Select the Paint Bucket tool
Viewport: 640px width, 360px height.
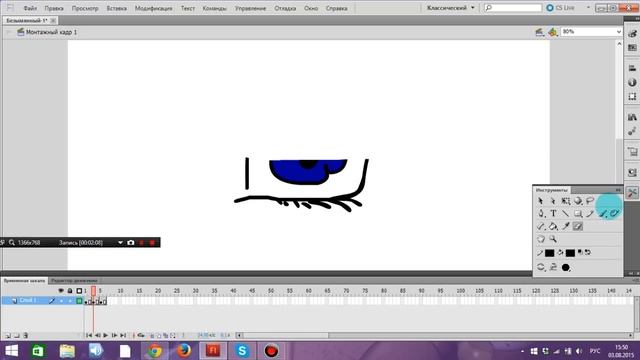click(553, 227)
